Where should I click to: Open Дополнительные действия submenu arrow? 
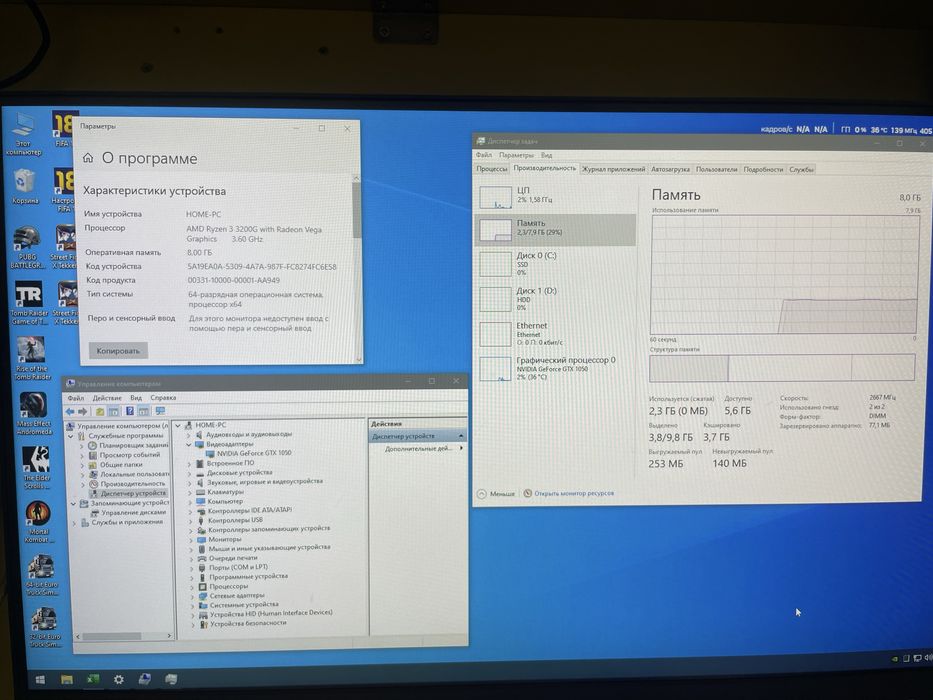(x=461, y=448)
